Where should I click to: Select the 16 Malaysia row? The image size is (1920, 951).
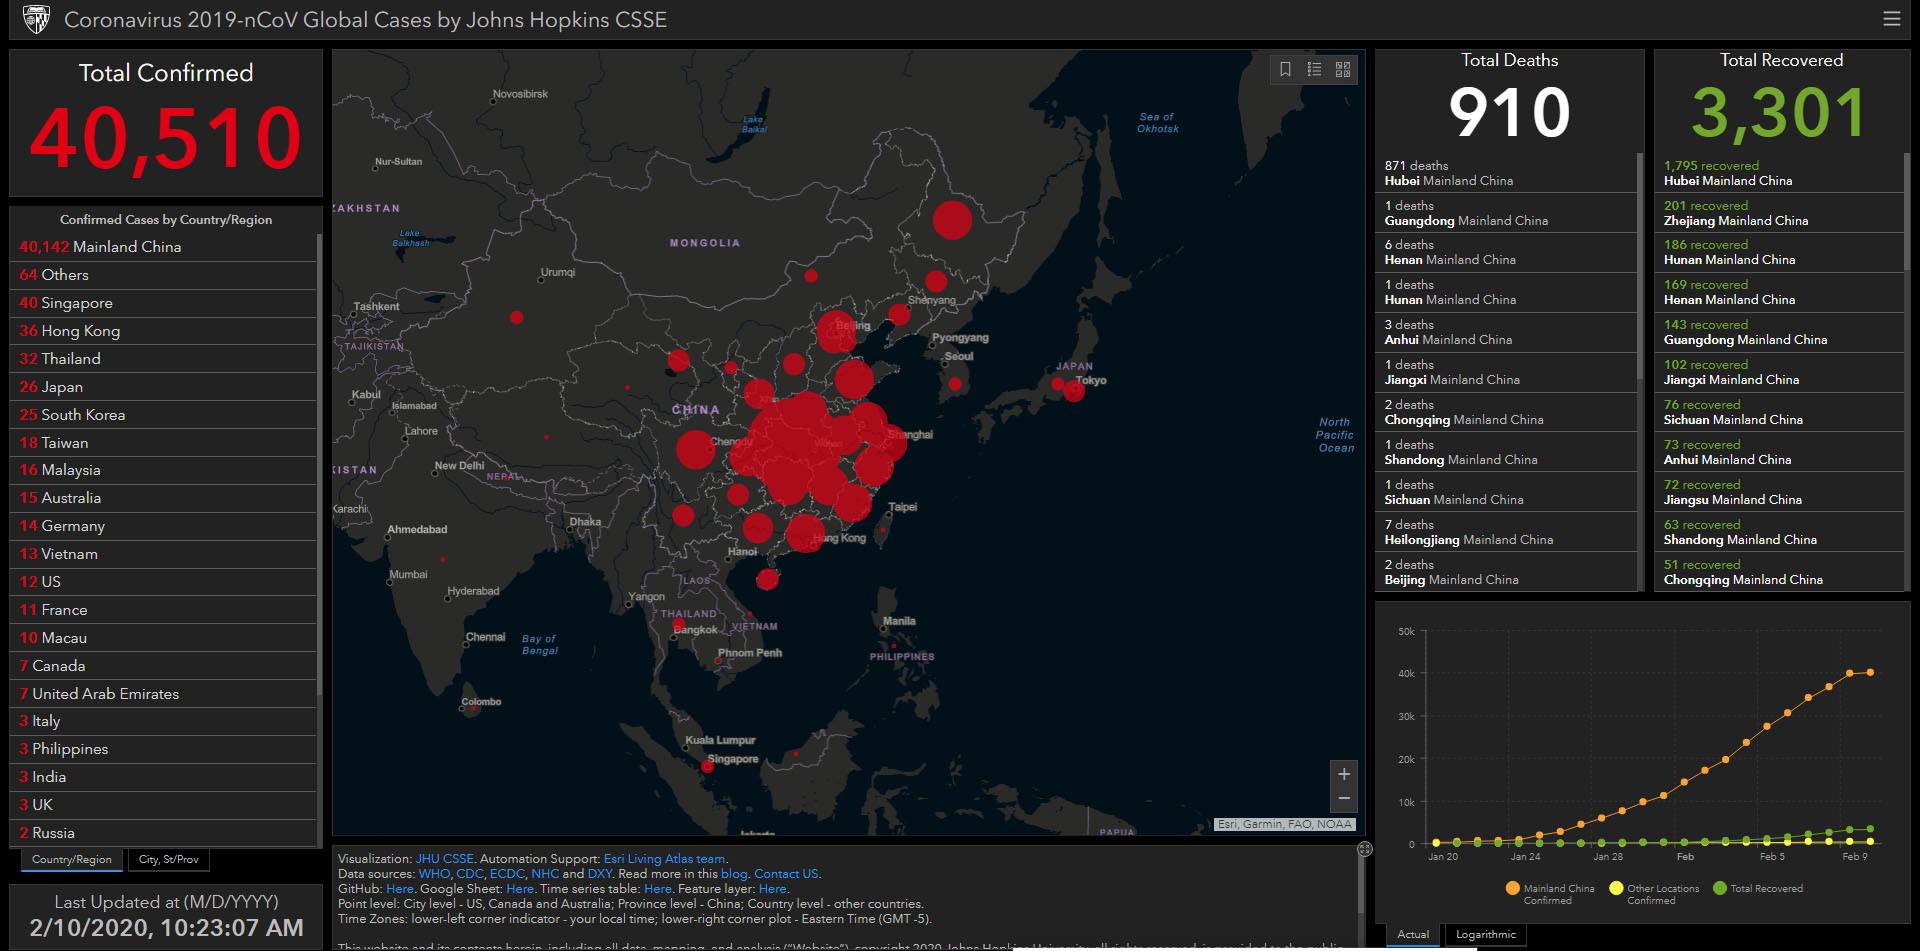tap(165, 470)
